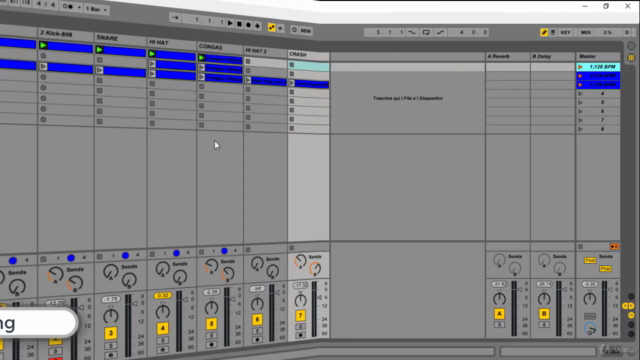The width and height of the screenshot is (640, 360).
Task: Toggle track activator 7 on CRASH
Action: (x=300, y=316)
